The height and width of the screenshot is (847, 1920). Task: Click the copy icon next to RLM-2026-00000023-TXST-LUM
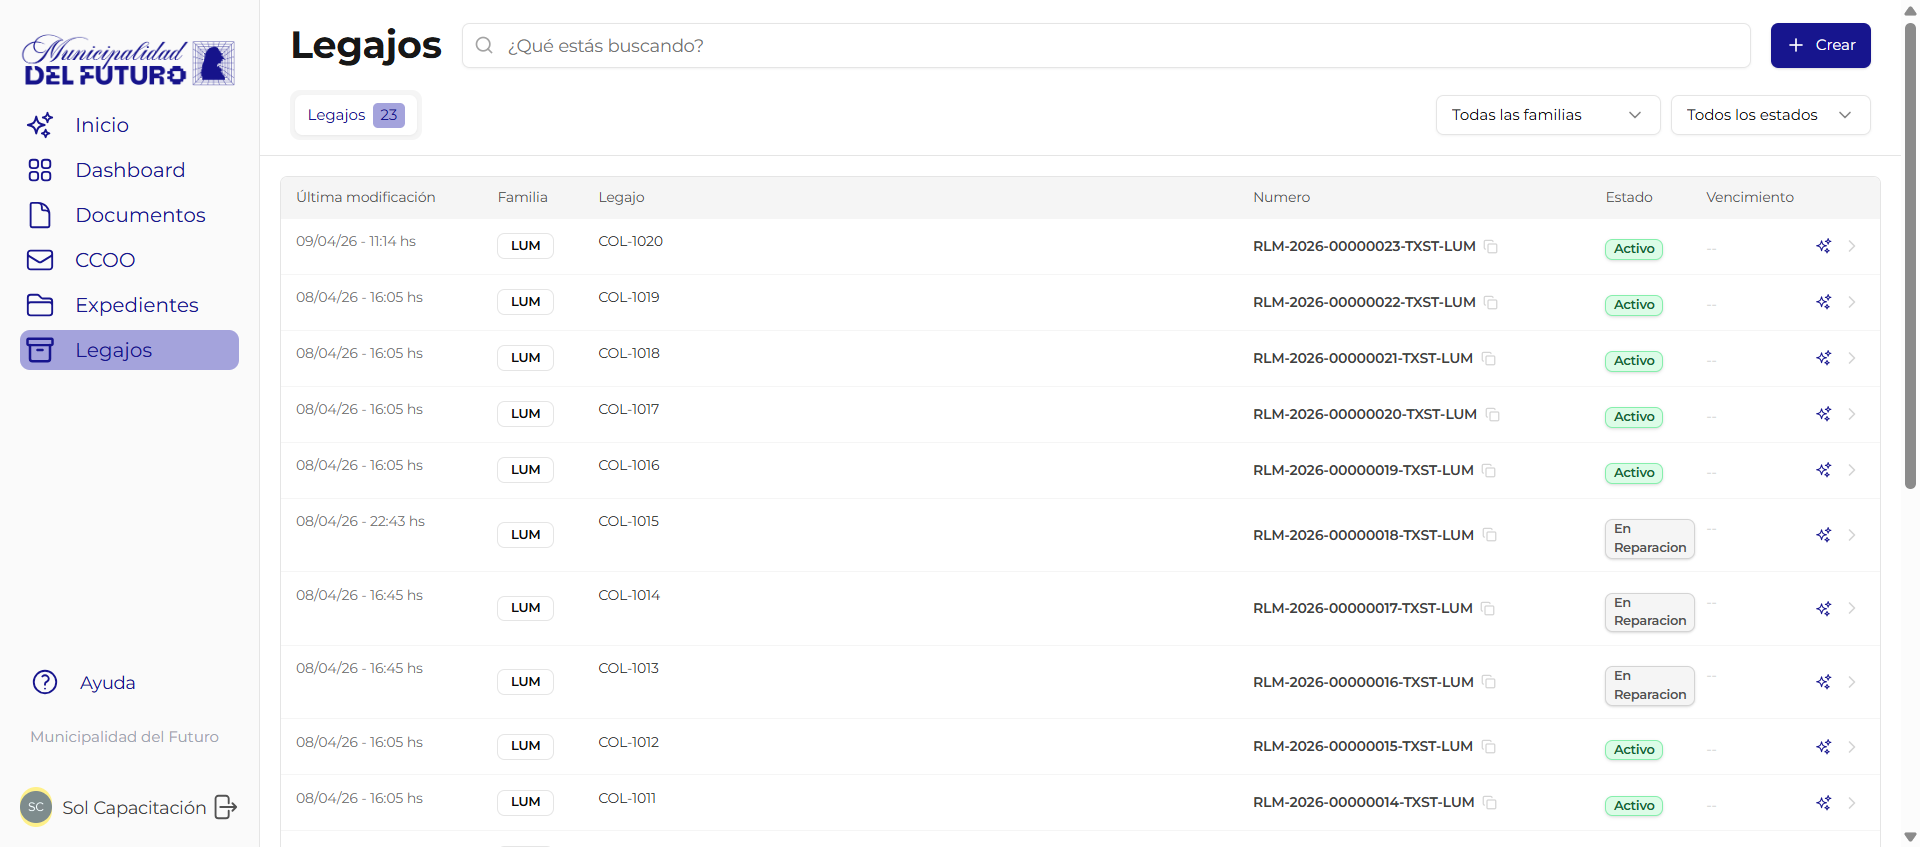tap(1491, 247)
